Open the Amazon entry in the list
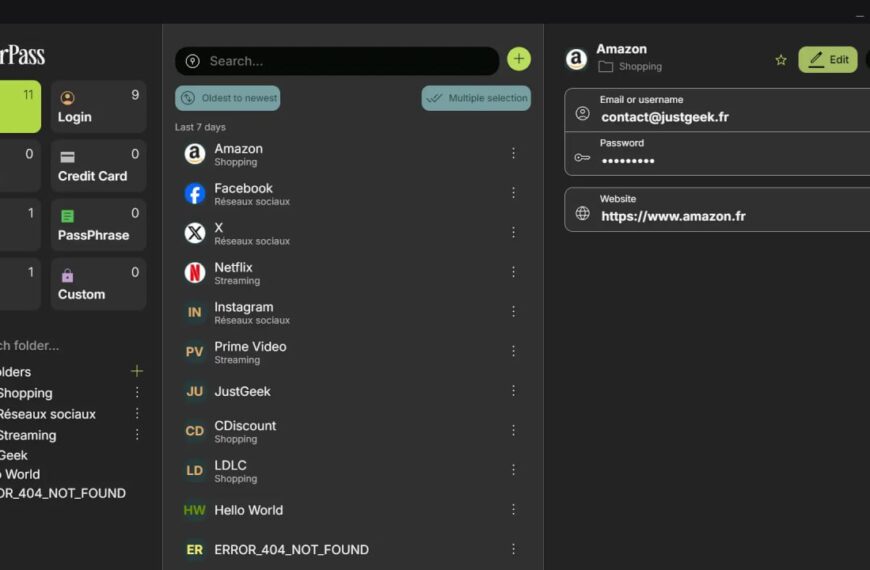870x570 pixels. (352, 154)
